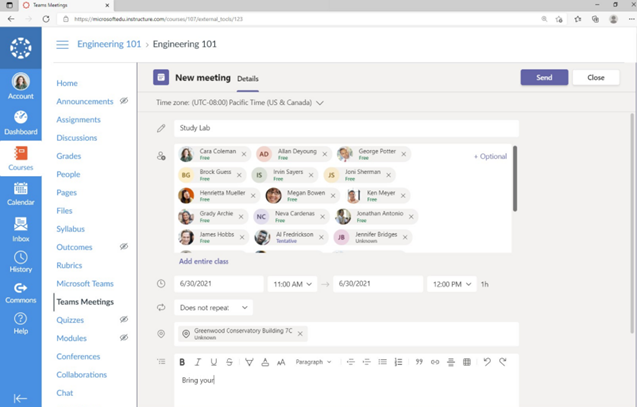This screenshot has height=407, width=637.
Task: Click the Bold formatting icon
Action: [182, 362]
